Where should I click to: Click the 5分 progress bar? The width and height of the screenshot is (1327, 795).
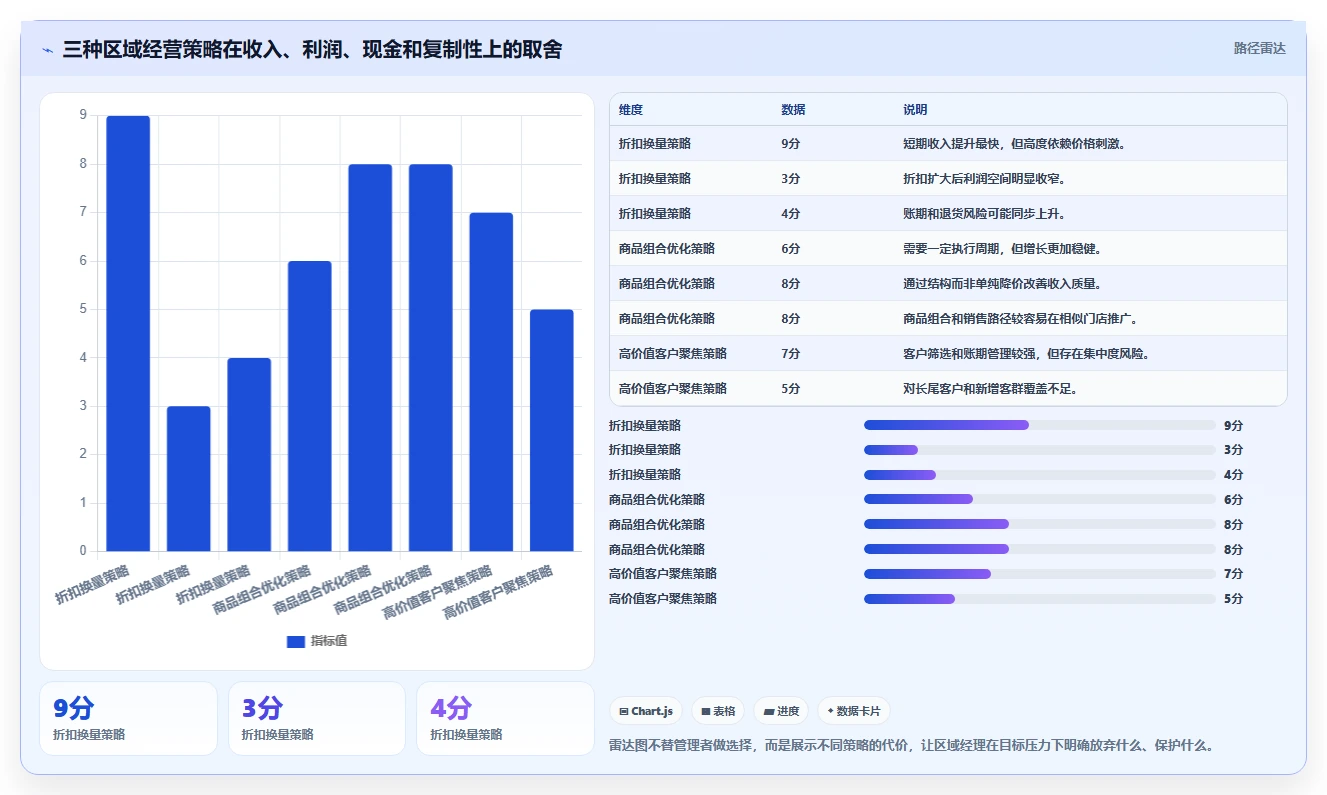click(1040, 599)
